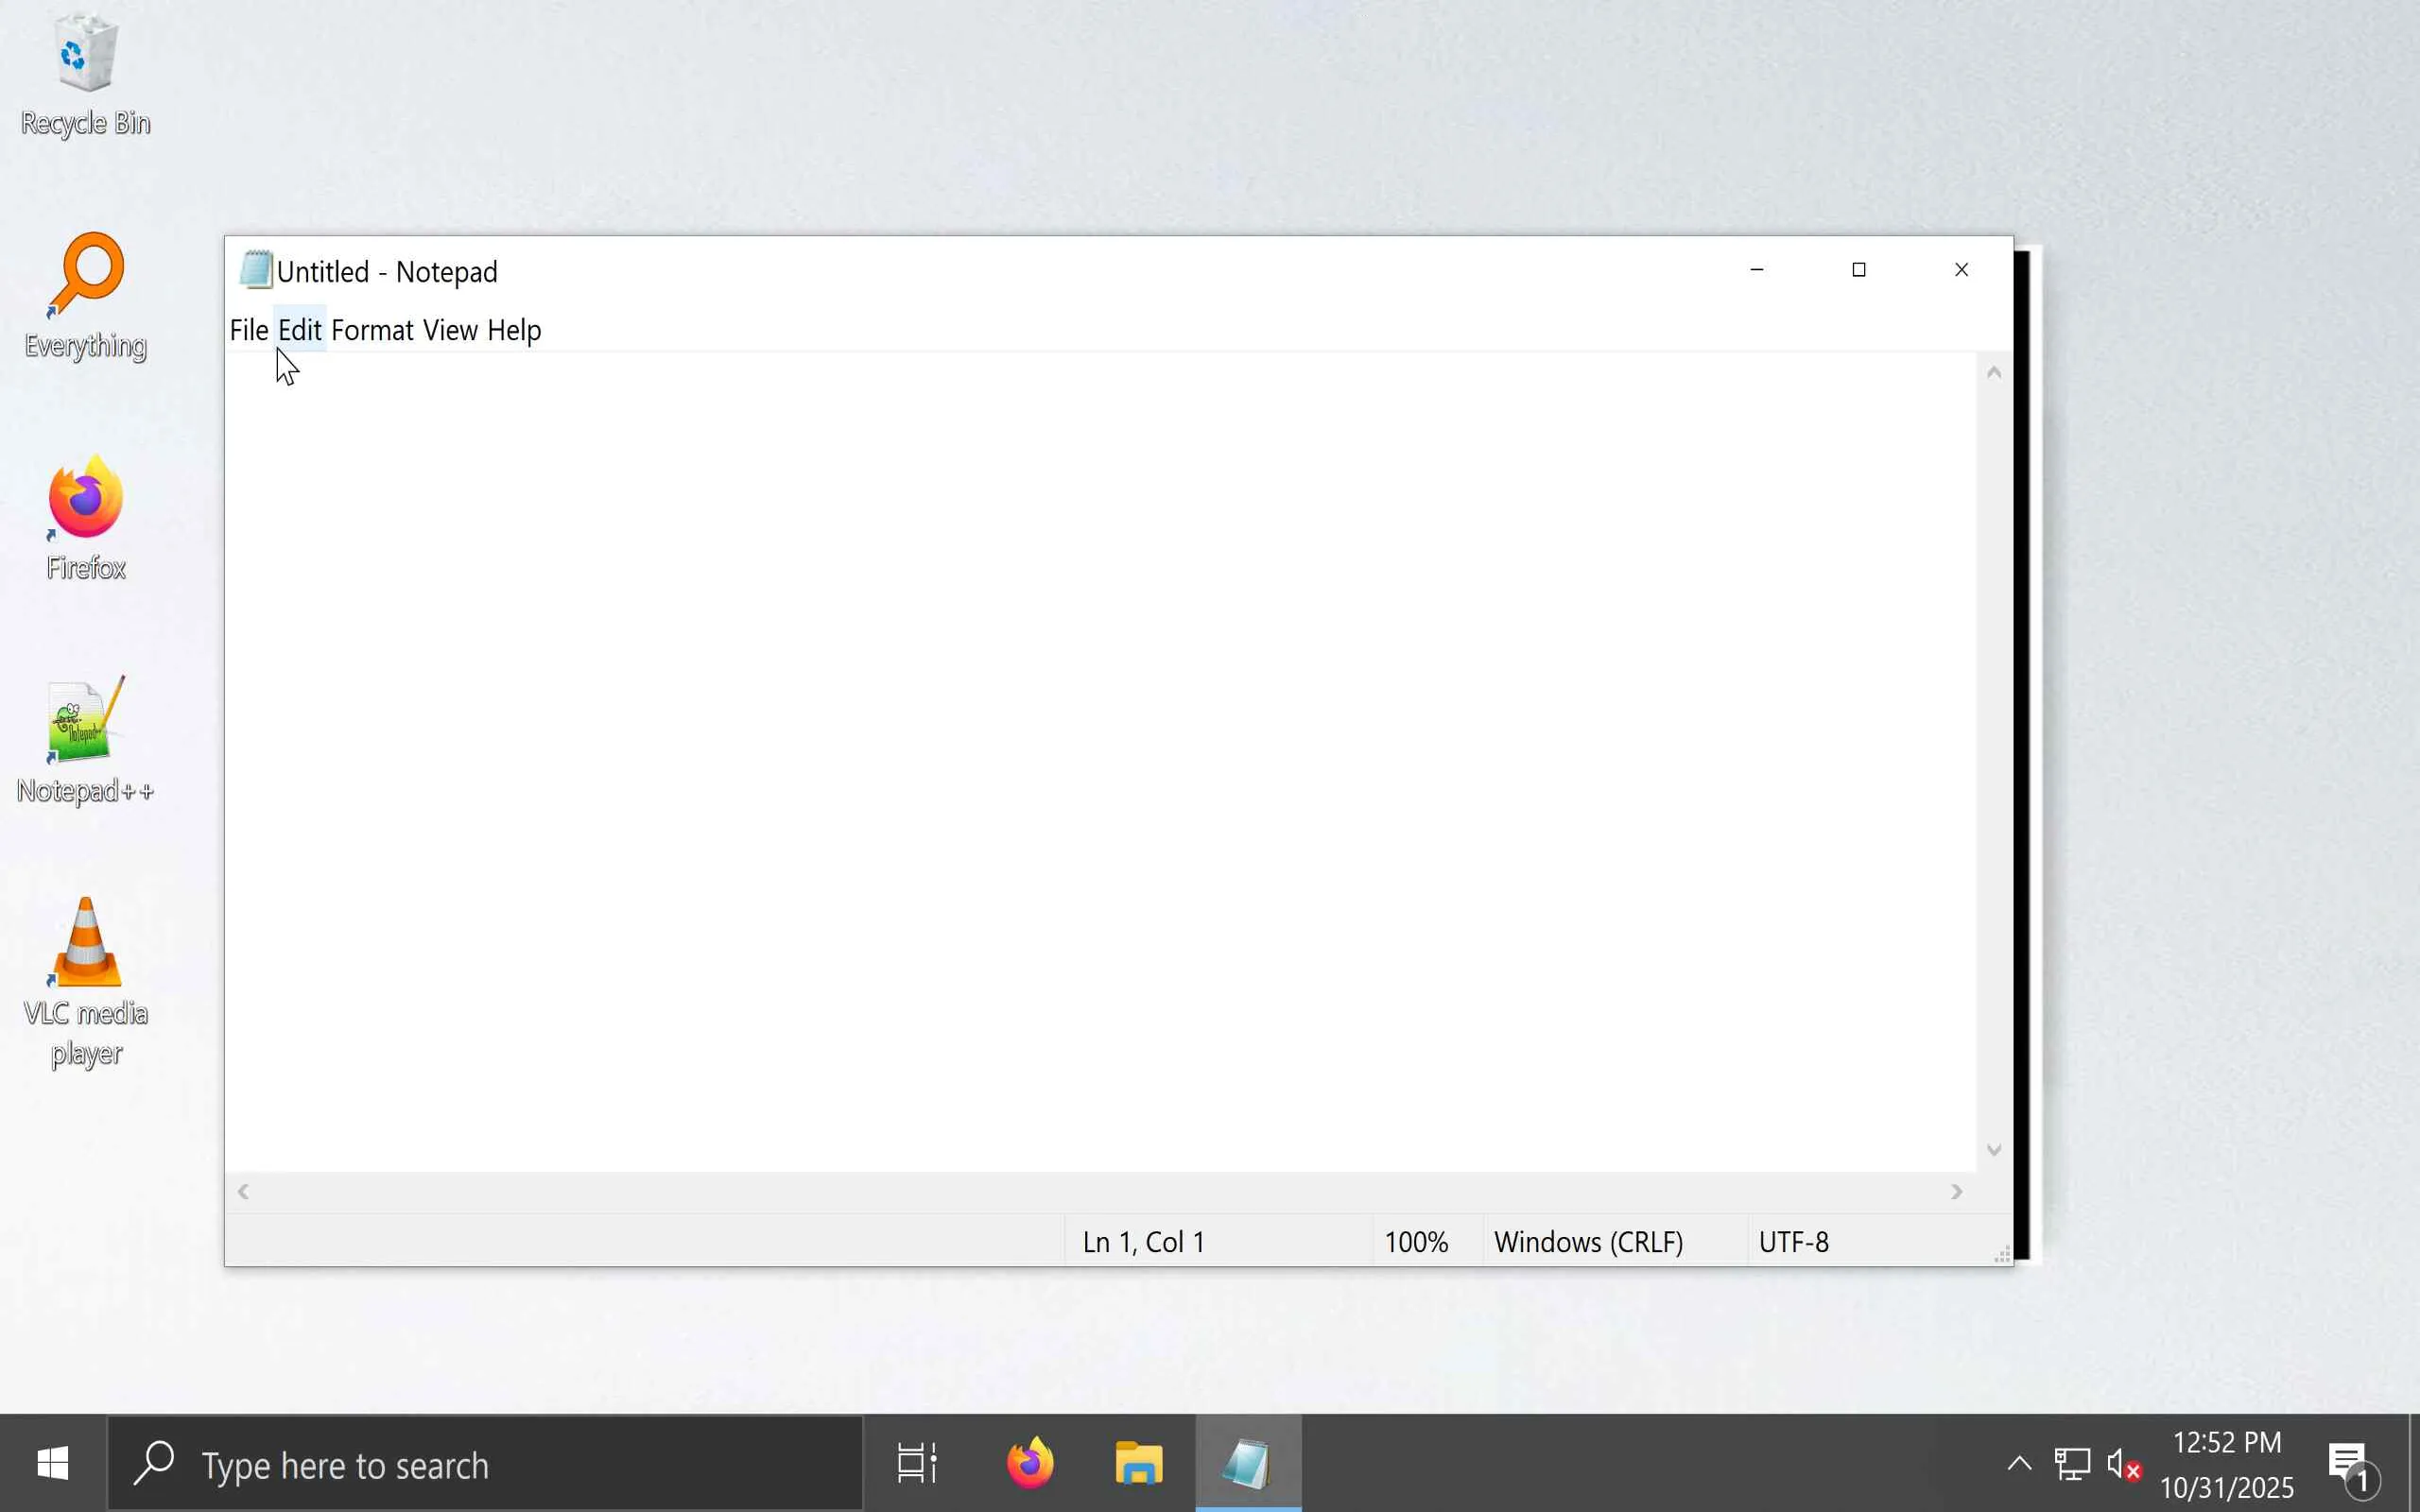Screen dimensions: 2420x1512
Task: Open the Notepad View menu
Action: tap(450, 330)
